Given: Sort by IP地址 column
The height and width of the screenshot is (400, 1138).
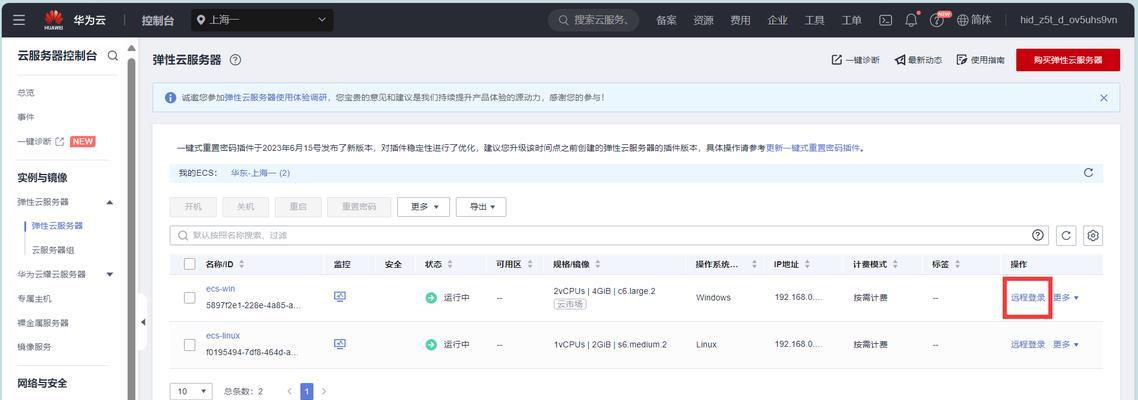Looking at the screenshot, I should (807, 264).
